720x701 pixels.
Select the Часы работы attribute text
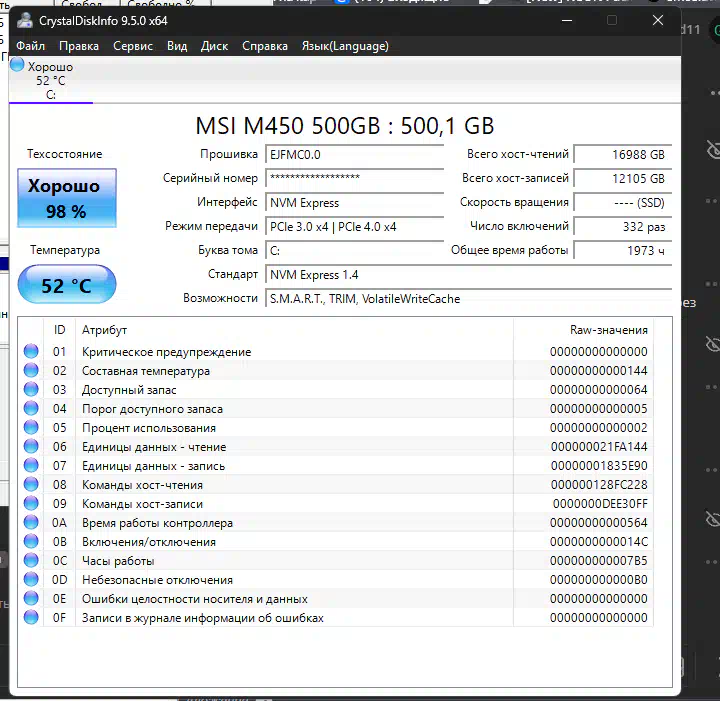[118, 561]
